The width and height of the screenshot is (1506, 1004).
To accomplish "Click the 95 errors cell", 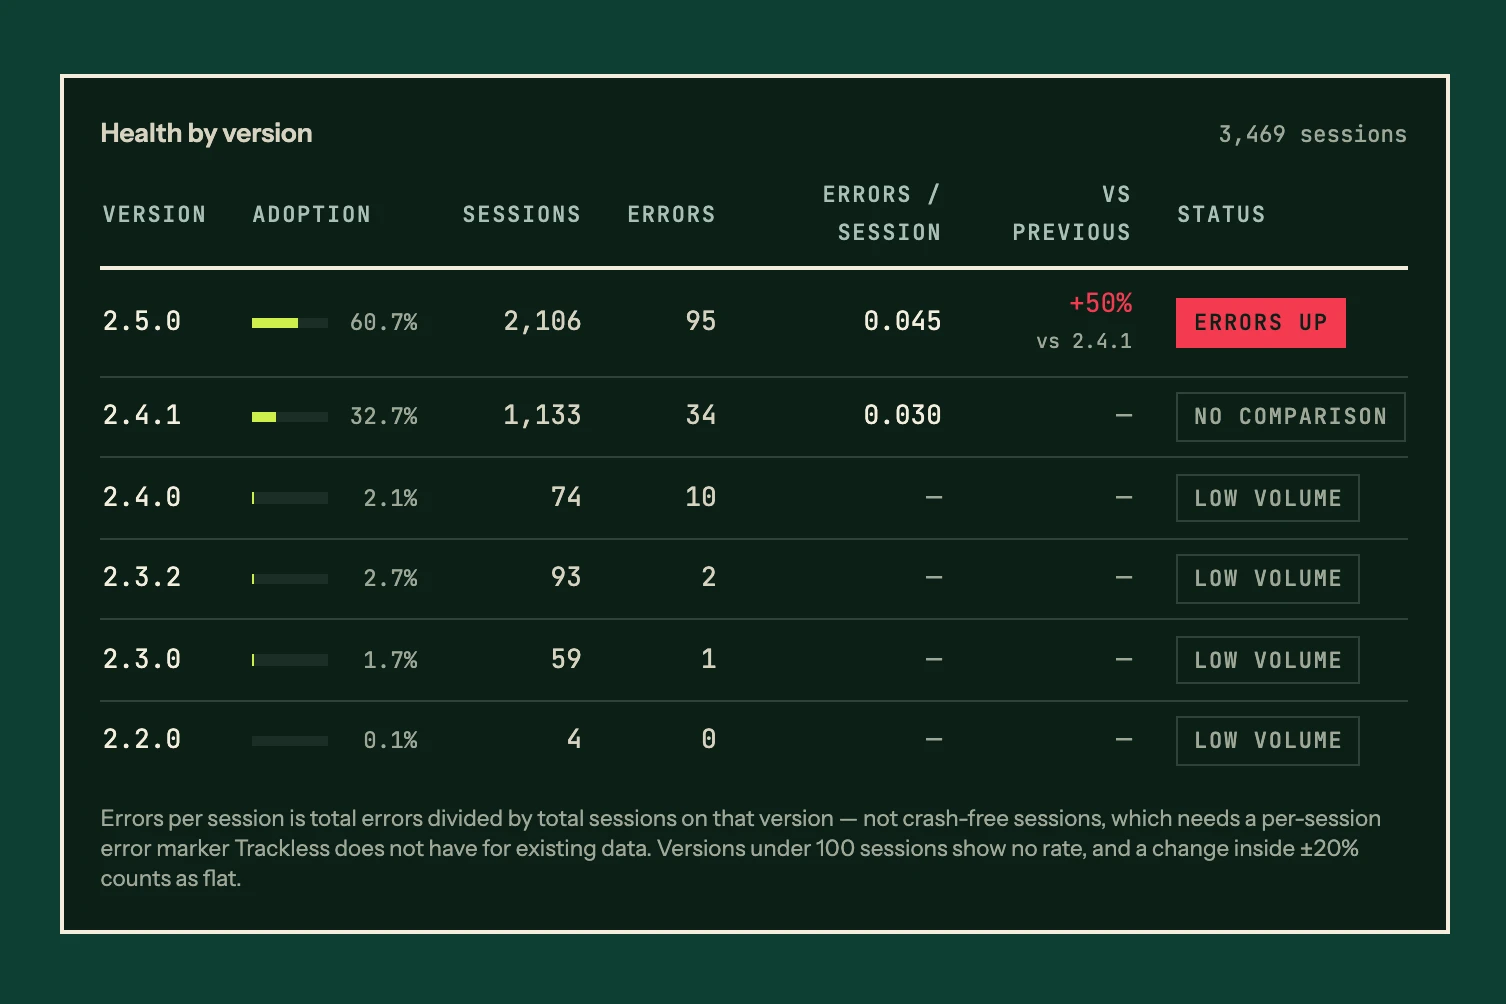I will 701,321.
